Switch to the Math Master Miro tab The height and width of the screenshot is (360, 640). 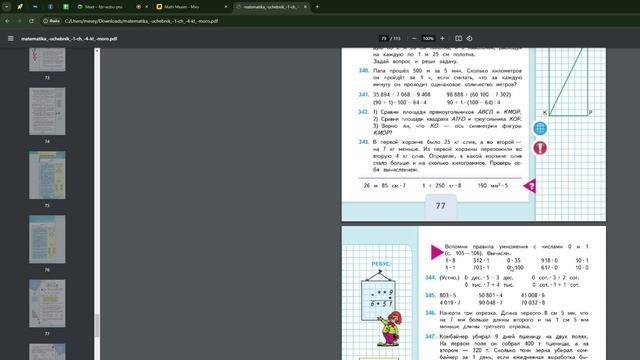click(x=188, y=7)
